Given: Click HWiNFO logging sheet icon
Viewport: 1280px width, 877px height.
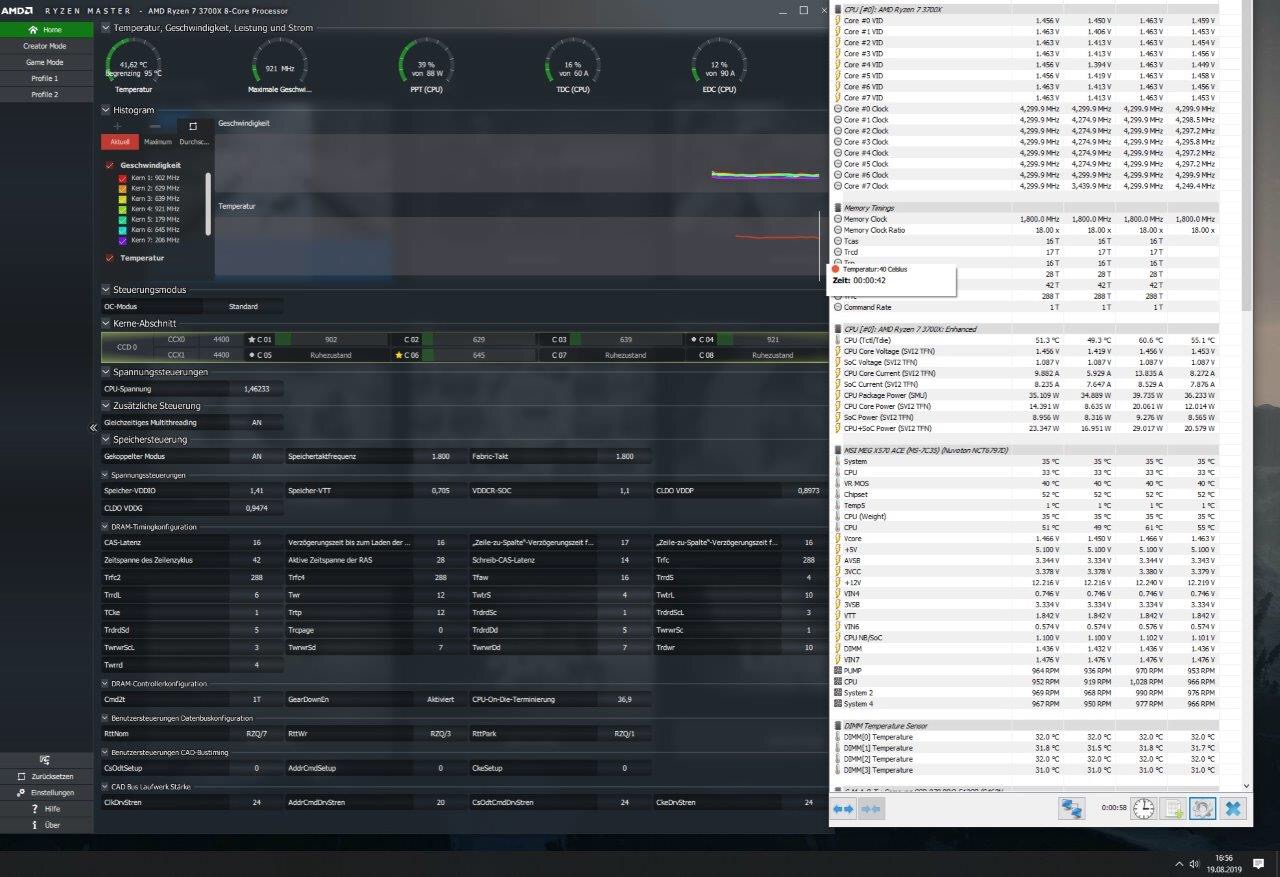Looking at the screenshot, I should (1174, 808).
